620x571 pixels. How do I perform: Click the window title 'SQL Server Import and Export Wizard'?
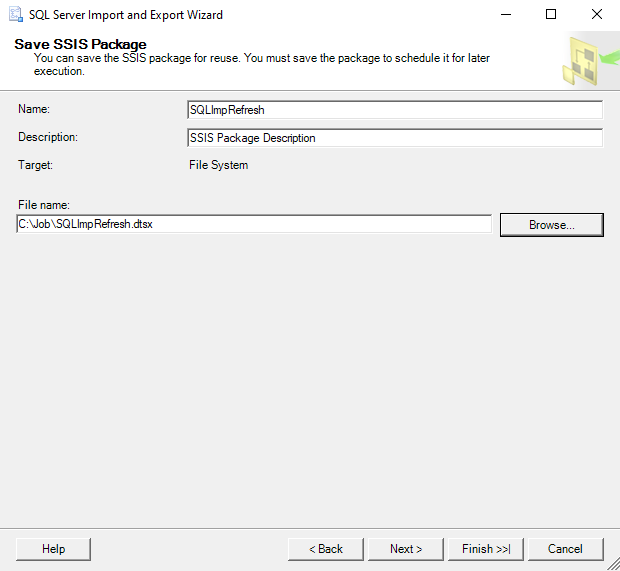click(126, 15)
